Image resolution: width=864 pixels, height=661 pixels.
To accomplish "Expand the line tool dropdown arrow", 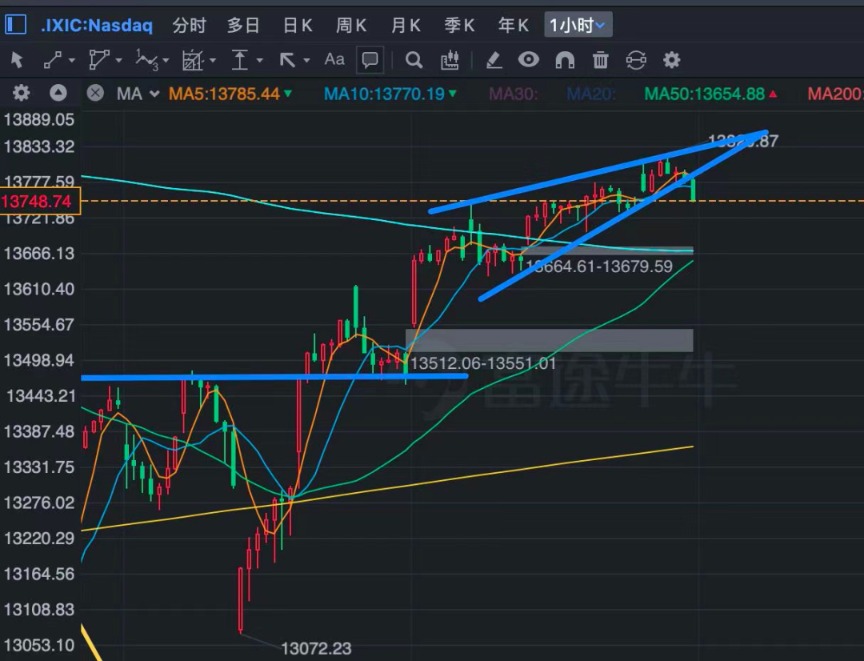I will [72, 61].
